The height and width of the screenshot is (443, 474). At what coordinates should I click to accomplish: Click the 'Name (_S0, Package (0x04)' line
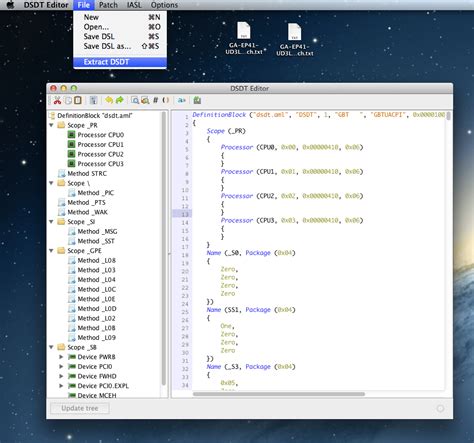click(x=251, y=253)
